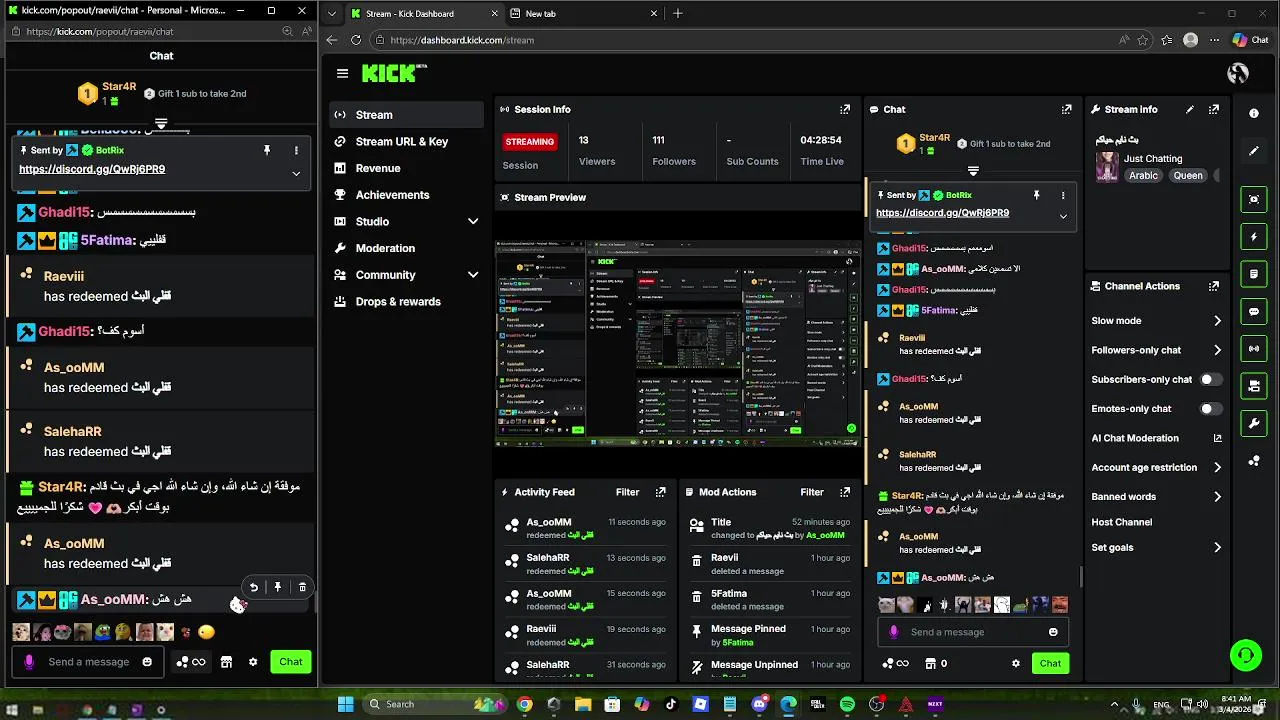Open the emoji picker in the popout chat
The image size is (1280, 720).
[147, 662]
